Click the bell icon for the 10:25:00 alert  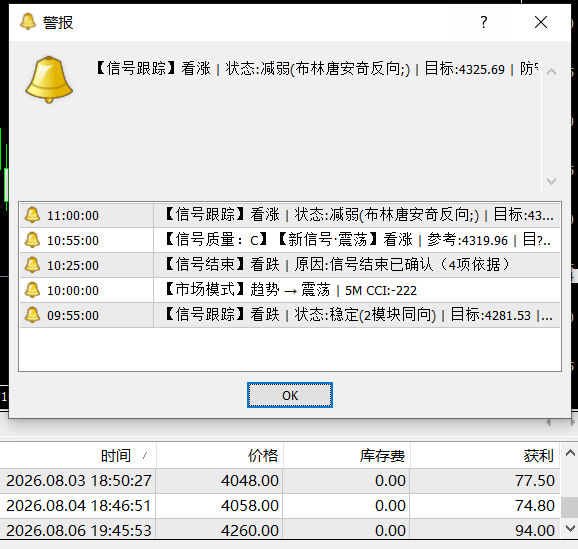pos(32,265)
